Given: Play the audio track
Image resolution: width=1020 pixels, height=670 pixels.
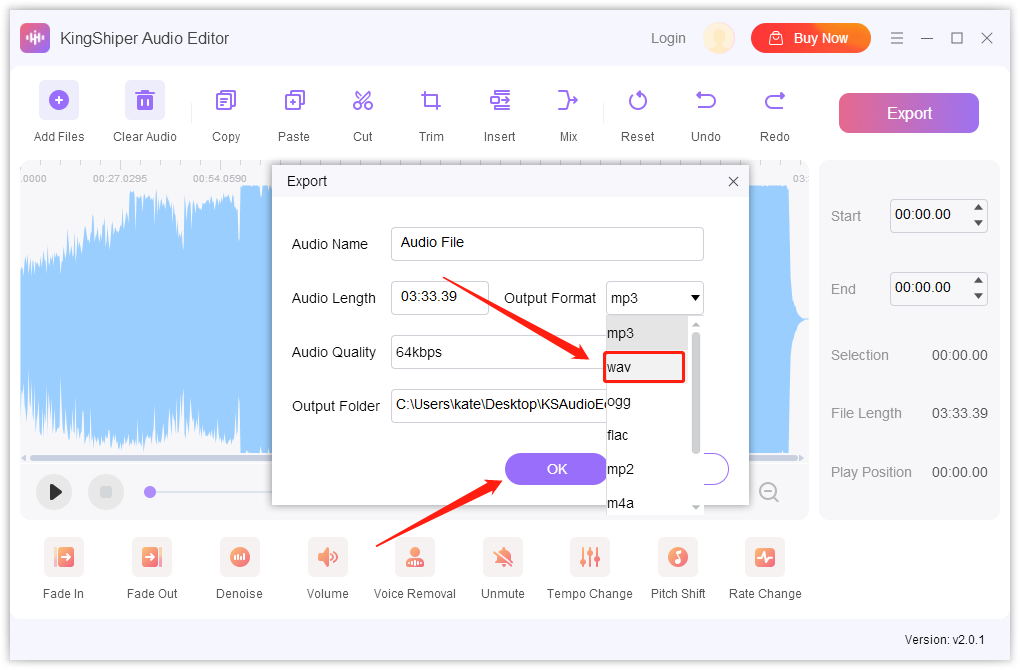Looking at the screenshot, I should click(x=54, y=492).
